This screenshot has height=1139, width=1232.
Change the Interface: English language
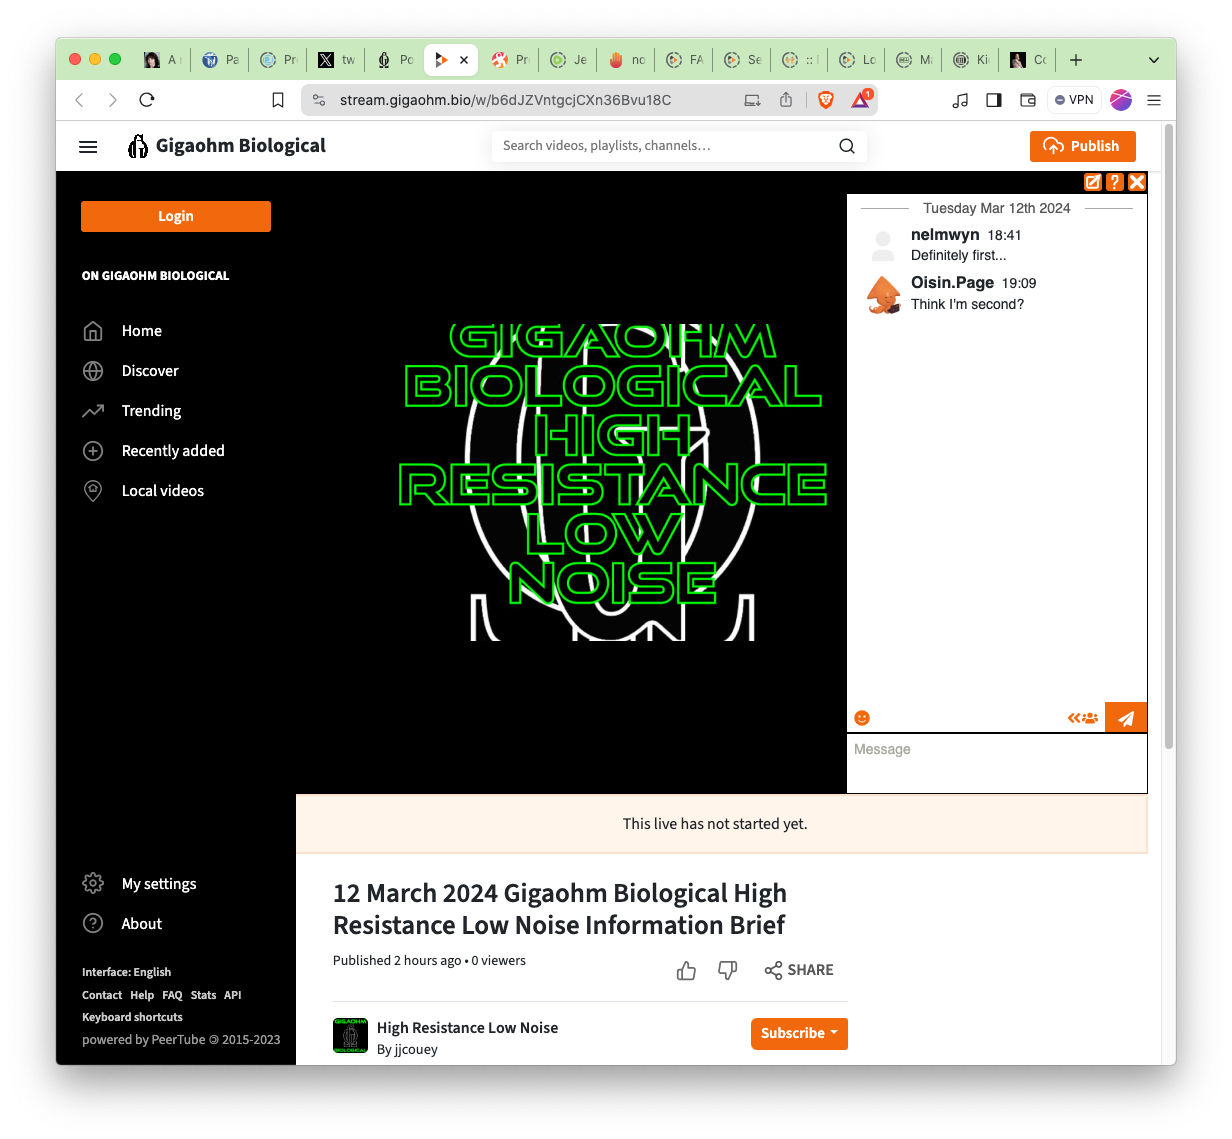pos(126,972)
